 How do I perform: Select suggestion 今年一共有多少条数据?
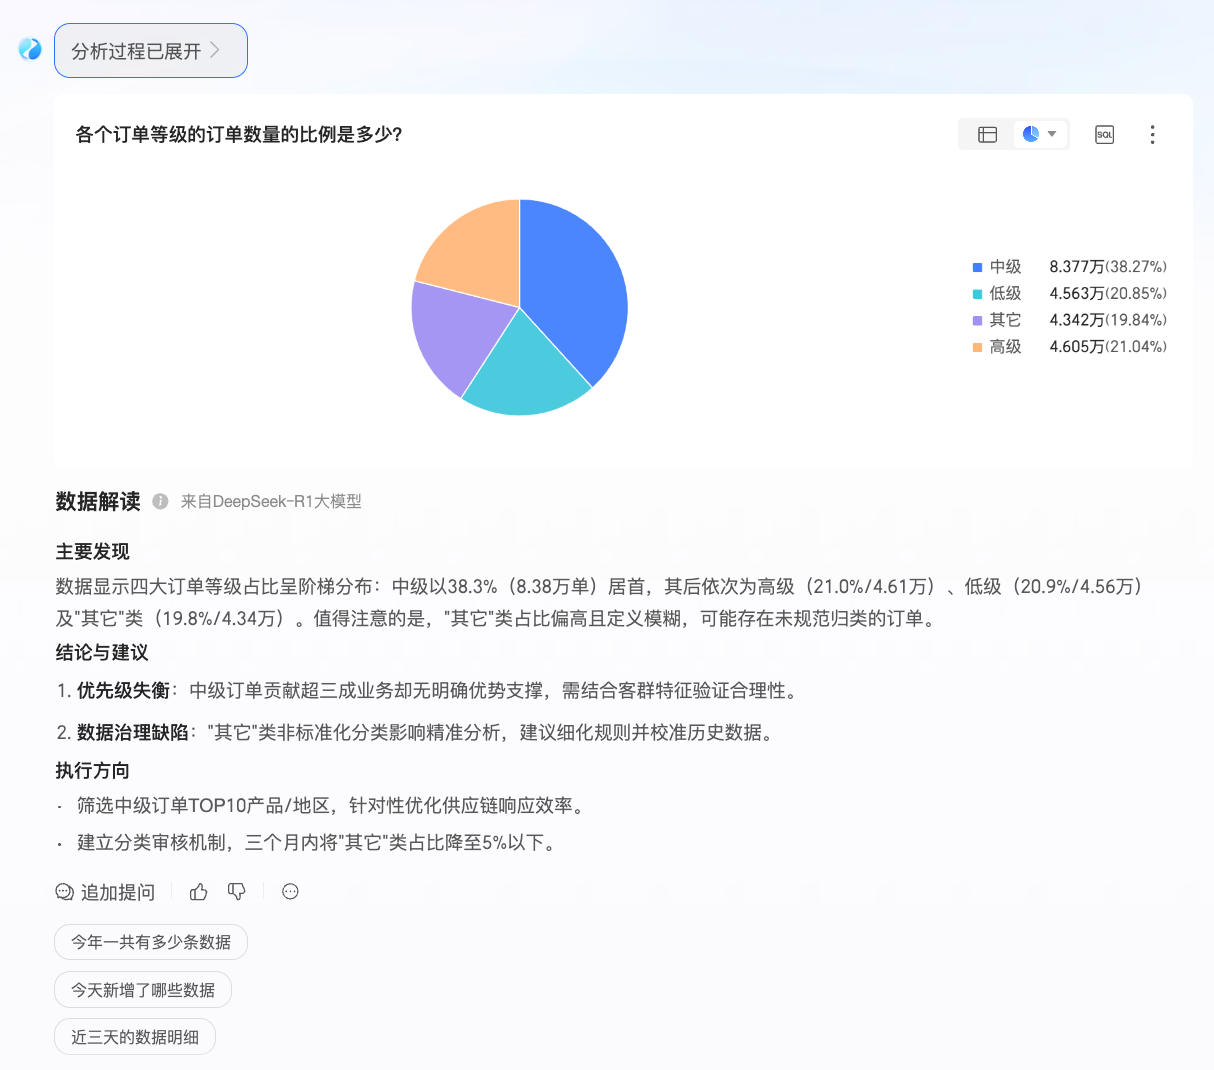coord(151,942)
